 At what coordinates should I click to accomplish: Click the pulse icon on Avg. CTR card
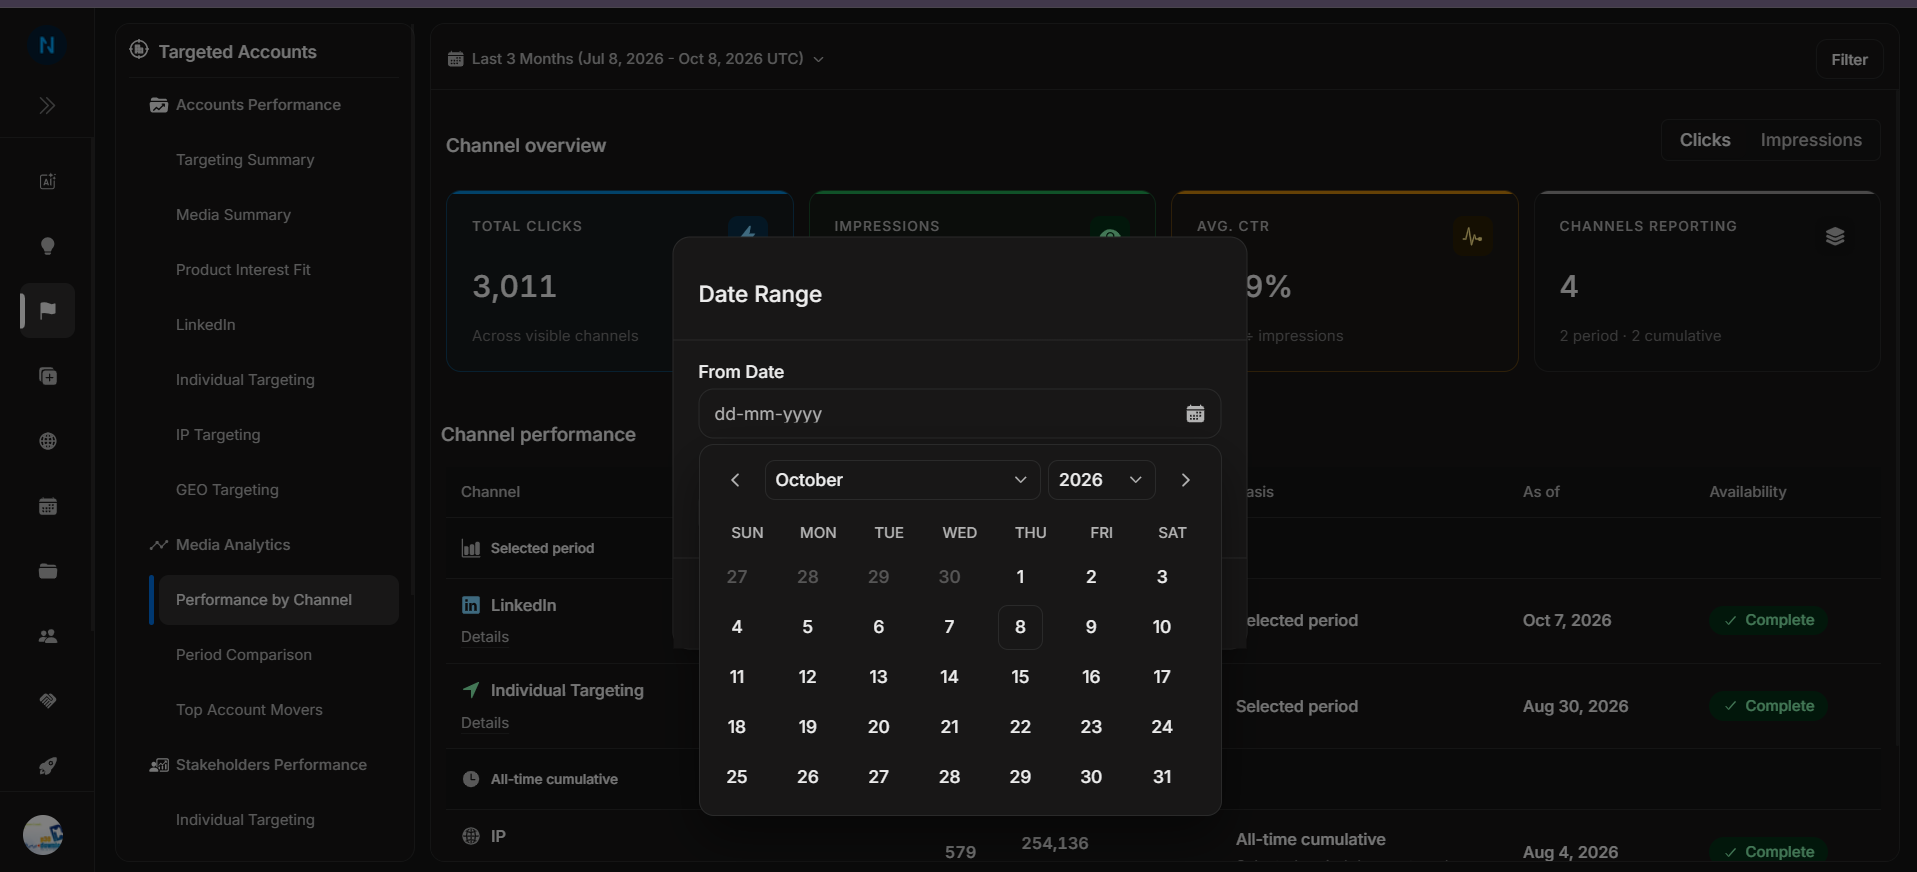1472,236
